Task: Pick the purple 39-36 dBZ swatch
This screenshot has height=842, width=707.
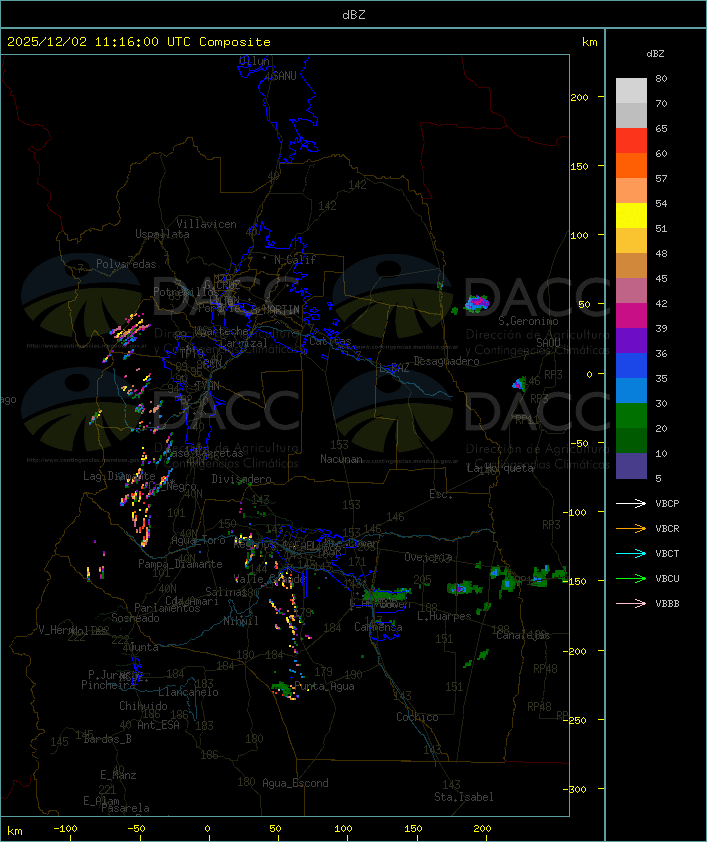Action: click(631, 340)
